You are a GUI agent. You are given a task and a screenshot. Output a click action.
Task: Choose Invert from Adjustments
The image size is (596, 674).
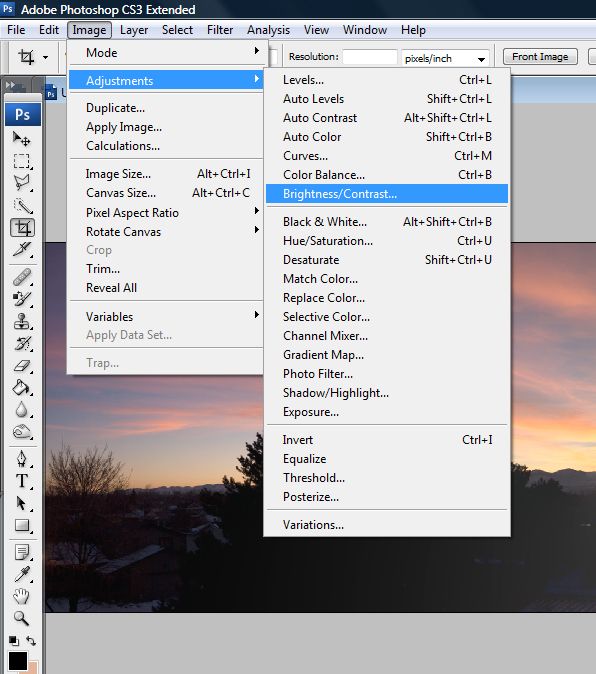pos(387,440)
